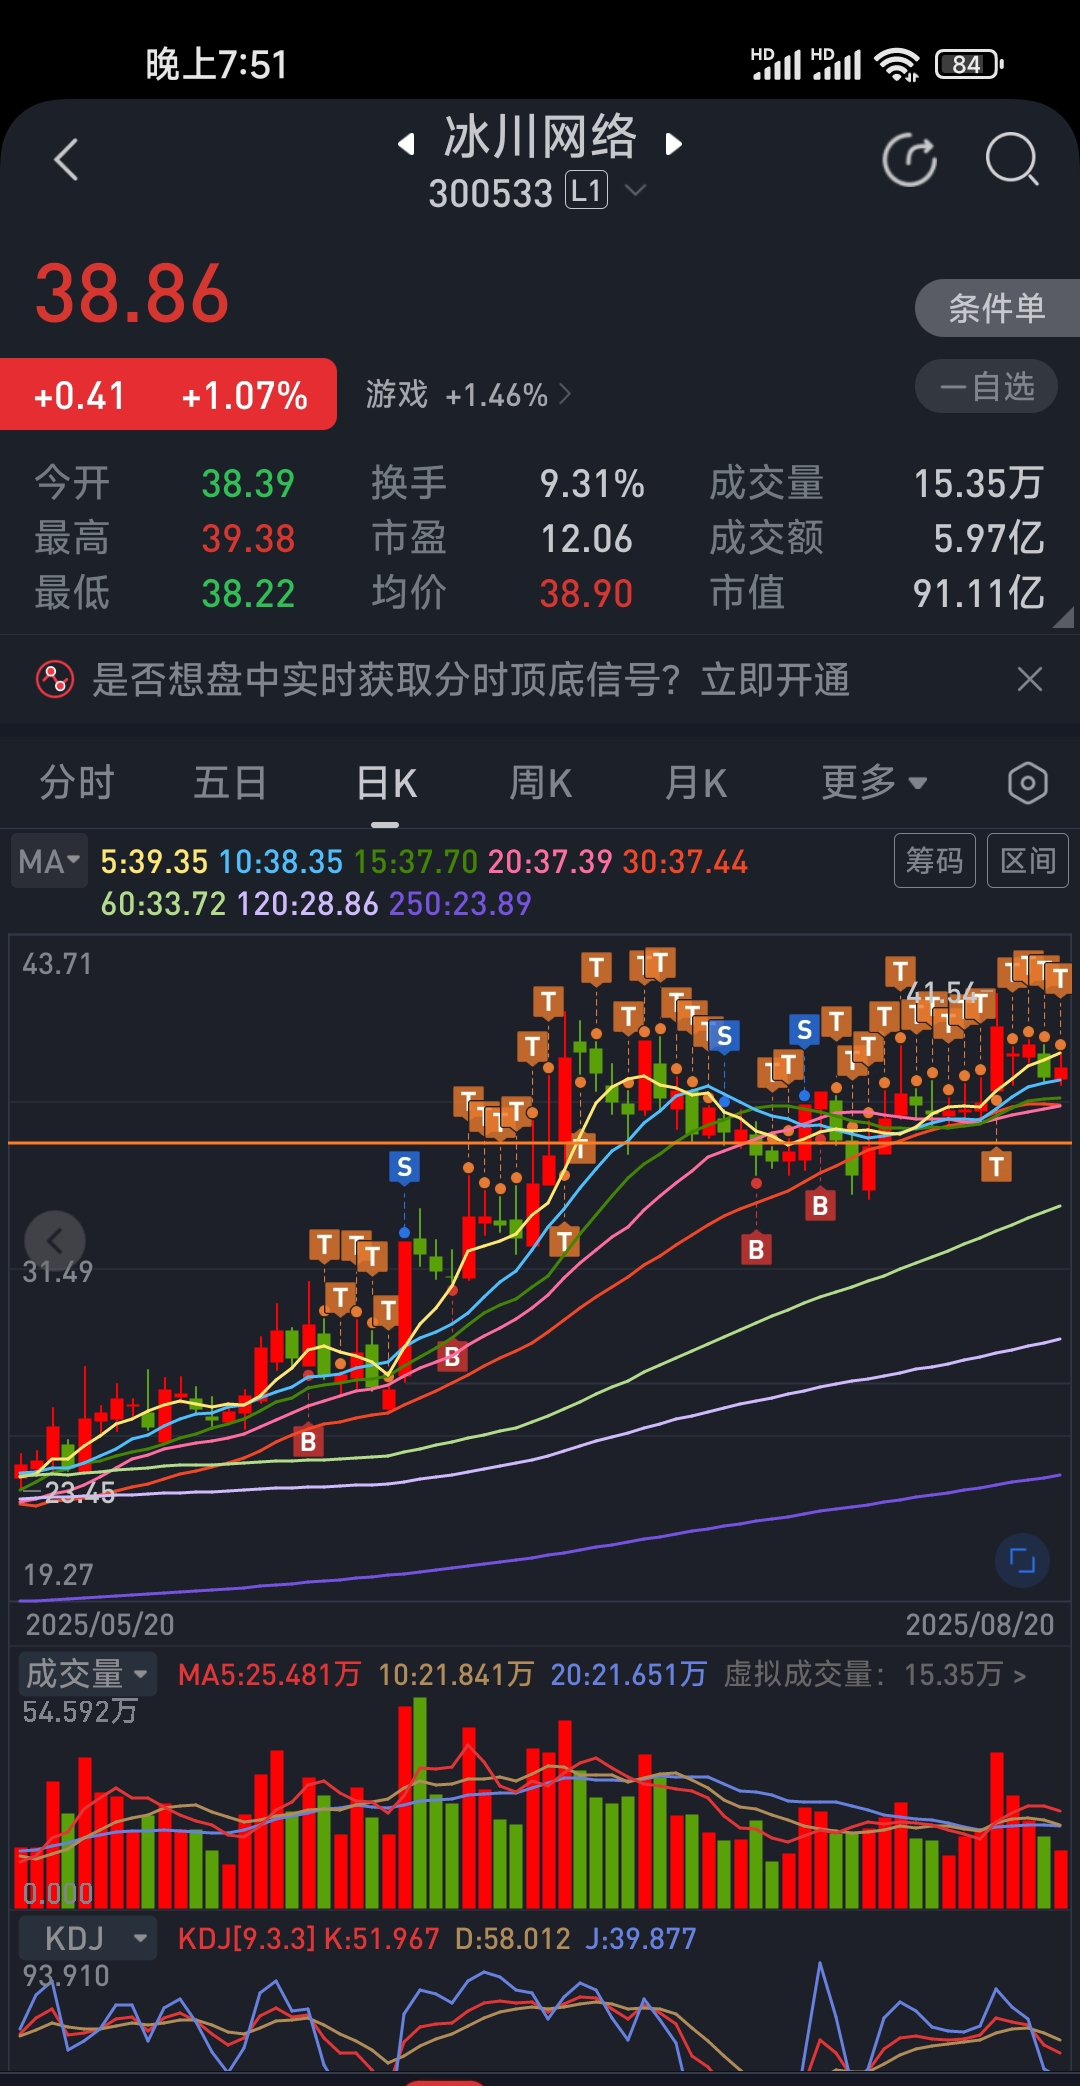Tap MA5 value 5:39.35
Image resolution: width=1080 pixels, height=2086 pixels.
click(154, 862)
